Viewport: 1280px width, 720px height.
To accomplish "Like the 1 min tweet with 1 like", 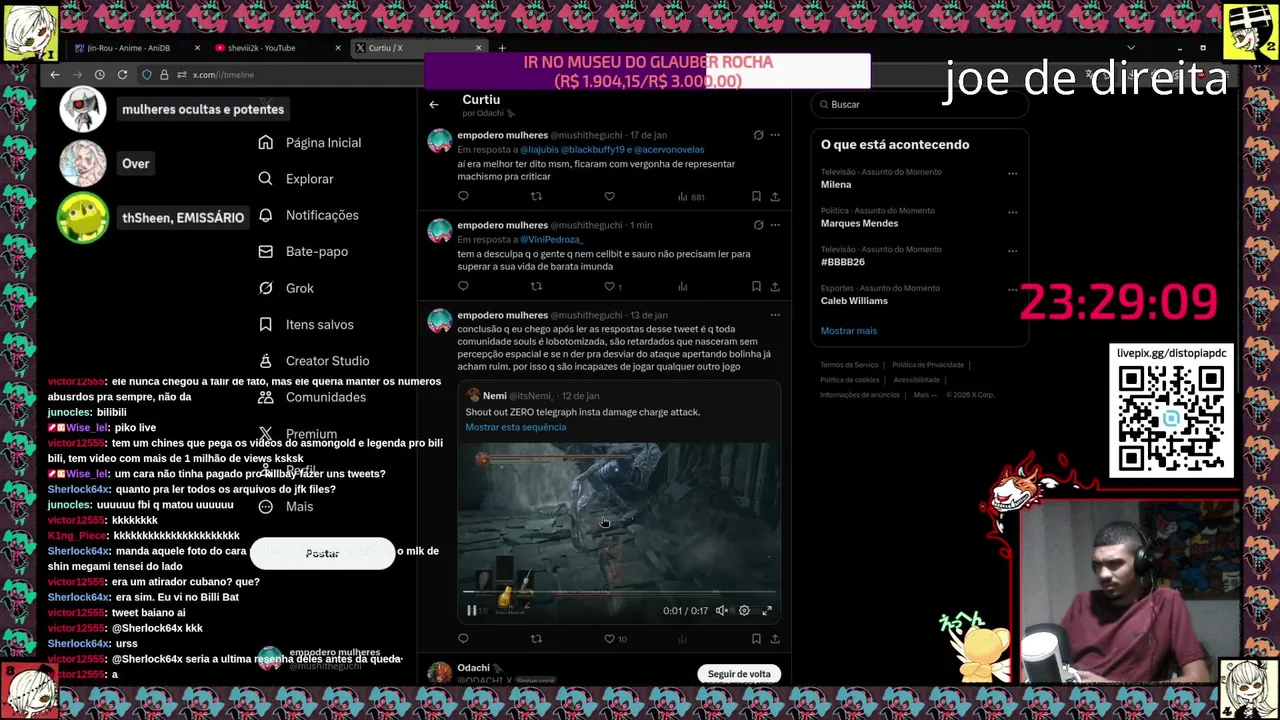I will pos(612,287).
